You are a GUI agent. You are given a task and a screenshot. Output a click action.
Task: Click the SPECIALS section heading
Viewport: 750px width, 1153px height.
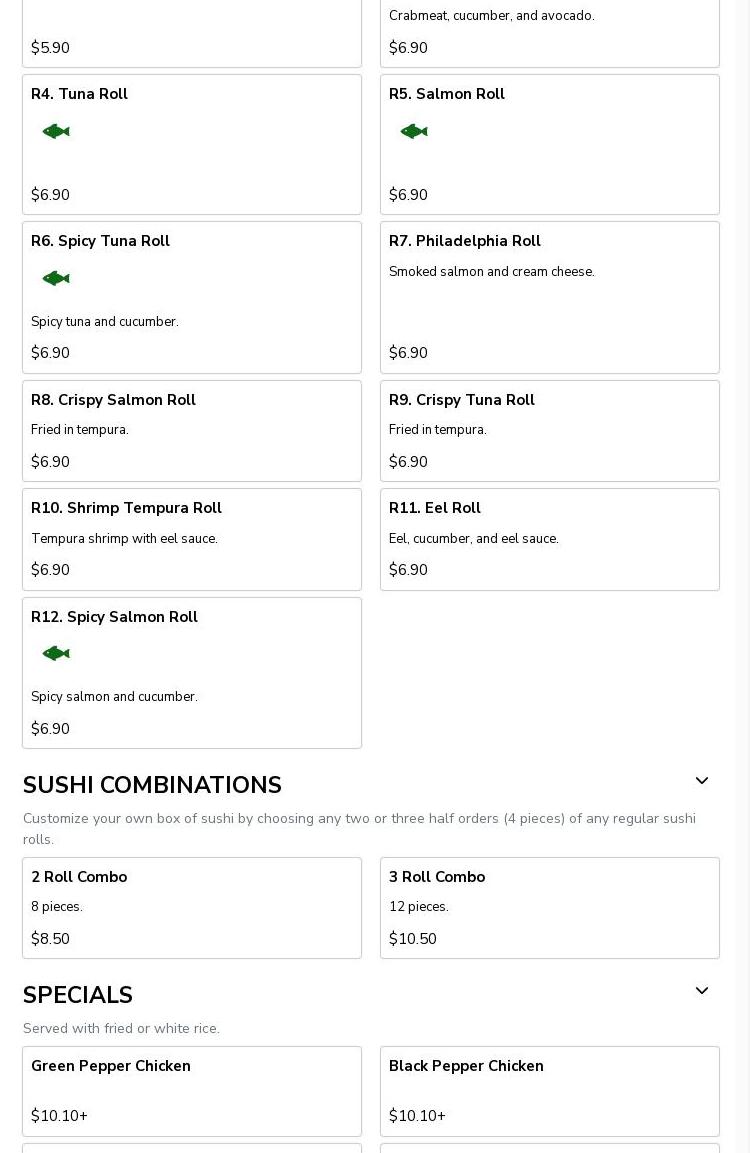(78, 995)
